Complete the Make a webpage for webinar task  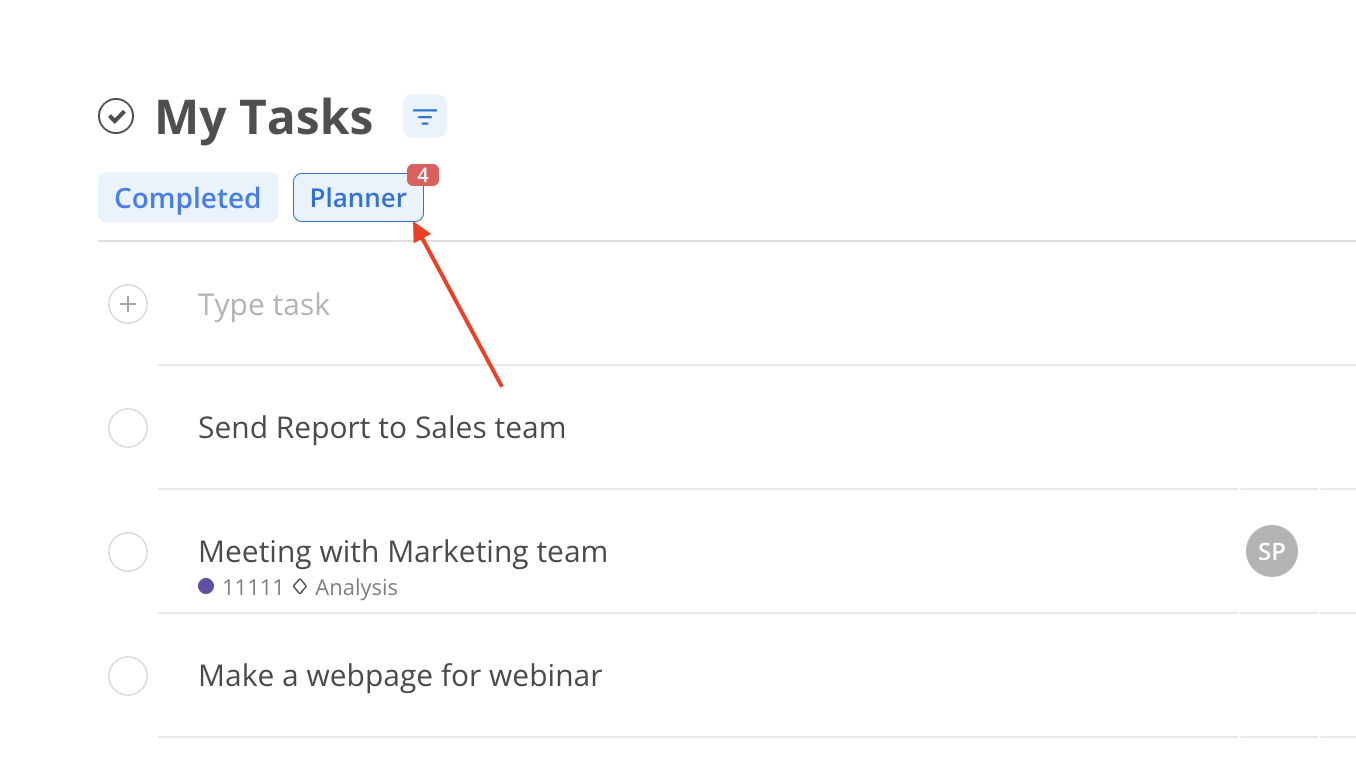click(x=128, y=676)
